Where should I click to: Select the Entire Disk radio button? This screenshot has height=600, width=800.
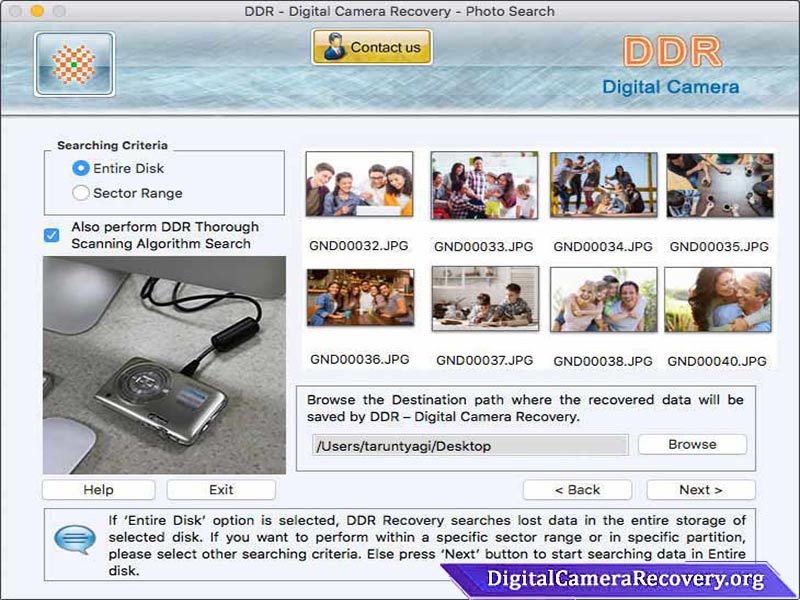pyautogui.click(x=81, y=168)
